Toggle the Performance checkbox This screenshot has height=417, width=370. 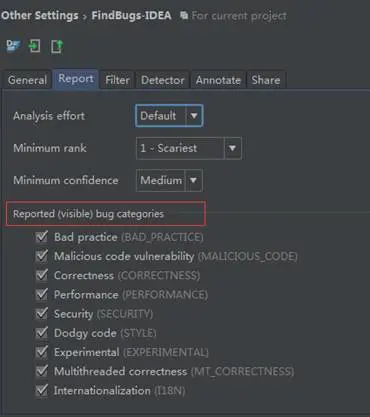(42, 294)
